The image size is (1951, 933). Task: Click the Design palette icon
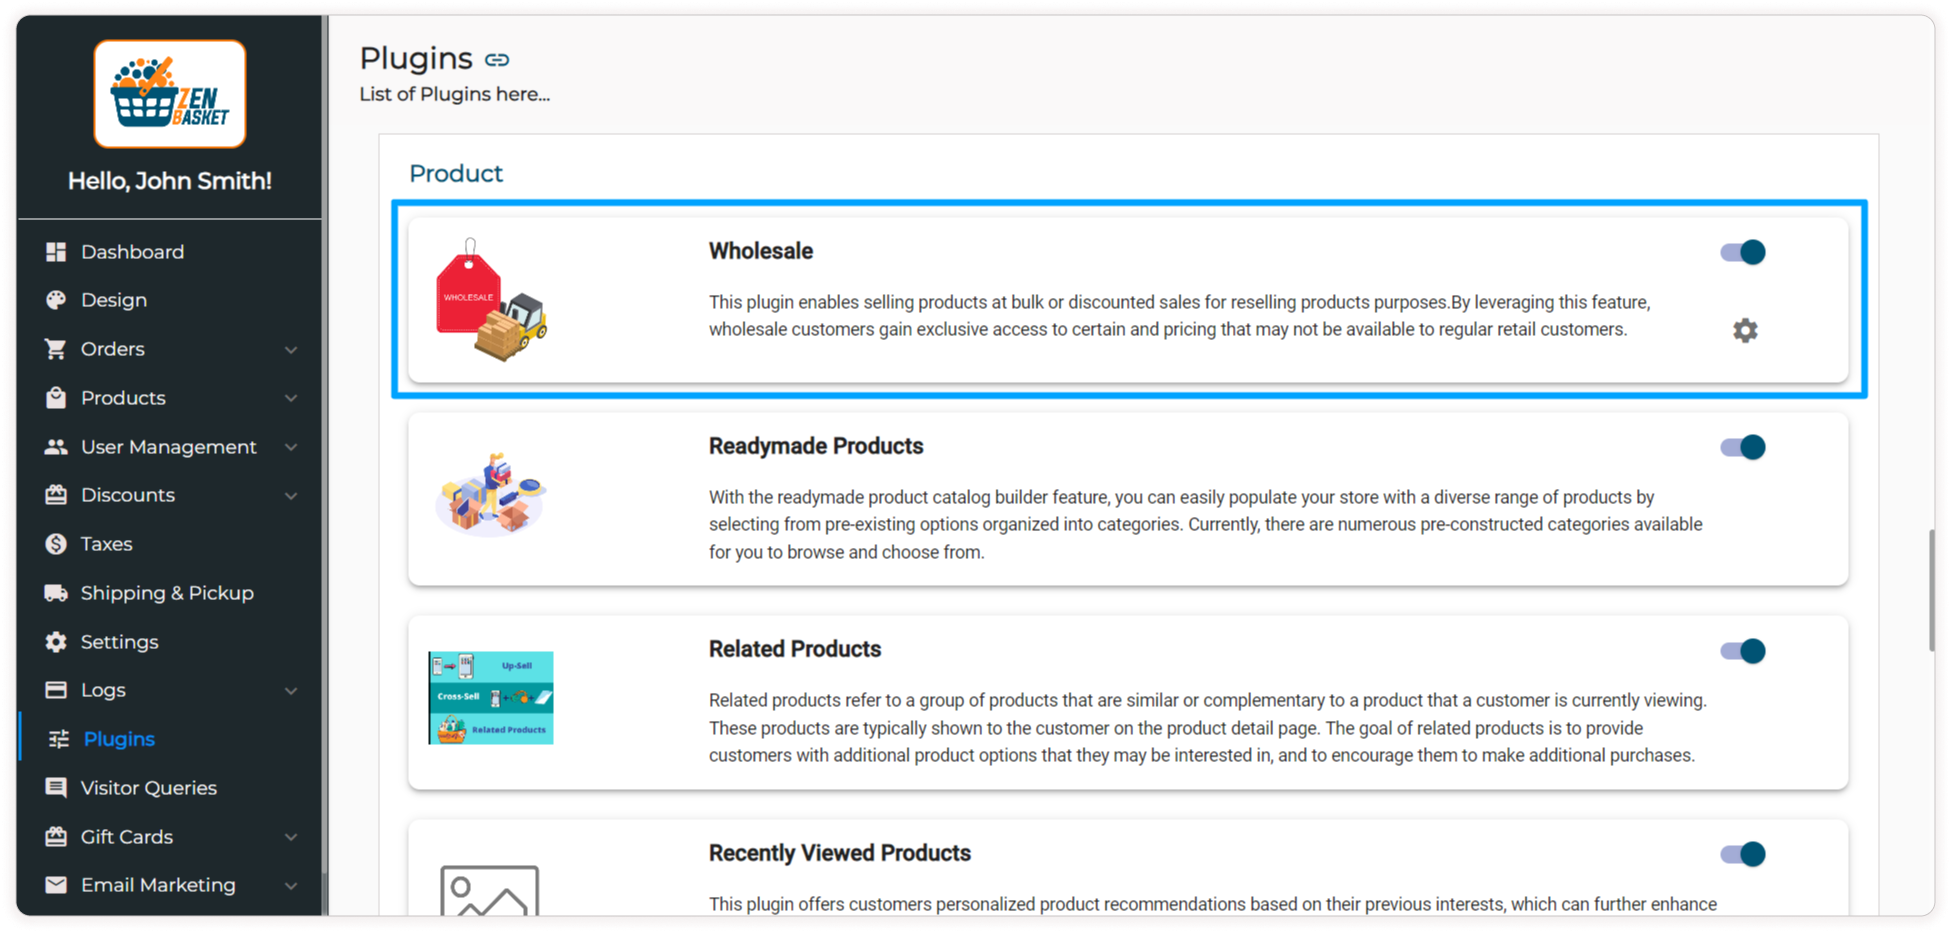click(x=56, y=300)
